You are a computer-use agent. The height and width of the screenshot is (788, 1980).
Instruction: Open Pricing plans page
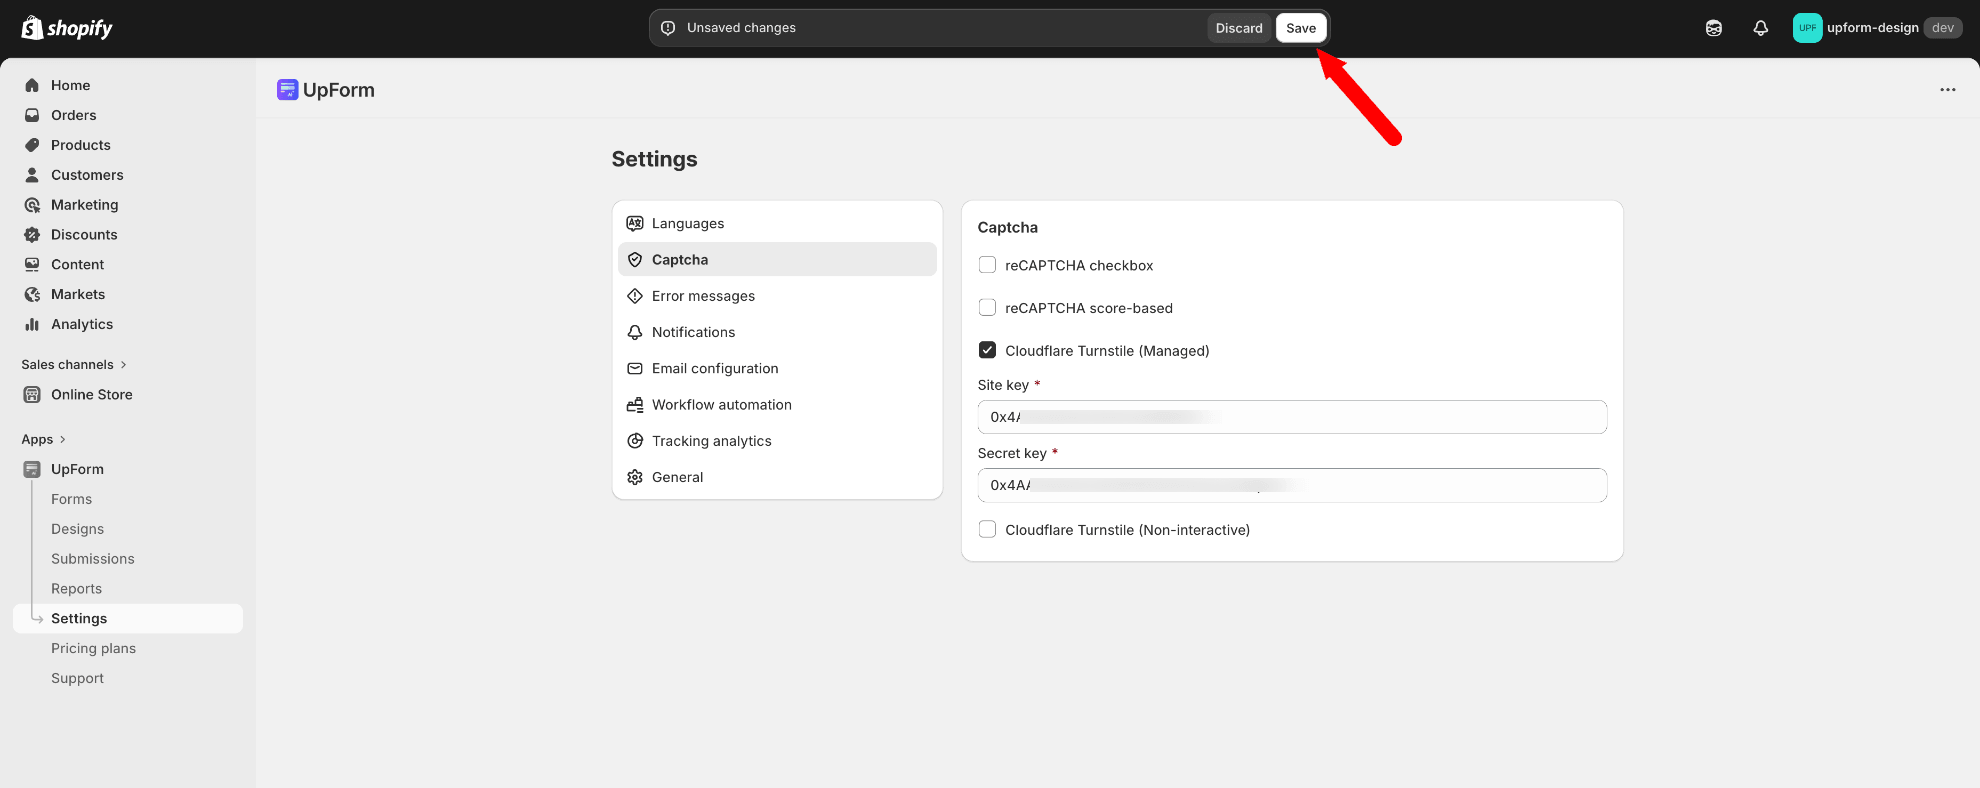pos(94,649)
